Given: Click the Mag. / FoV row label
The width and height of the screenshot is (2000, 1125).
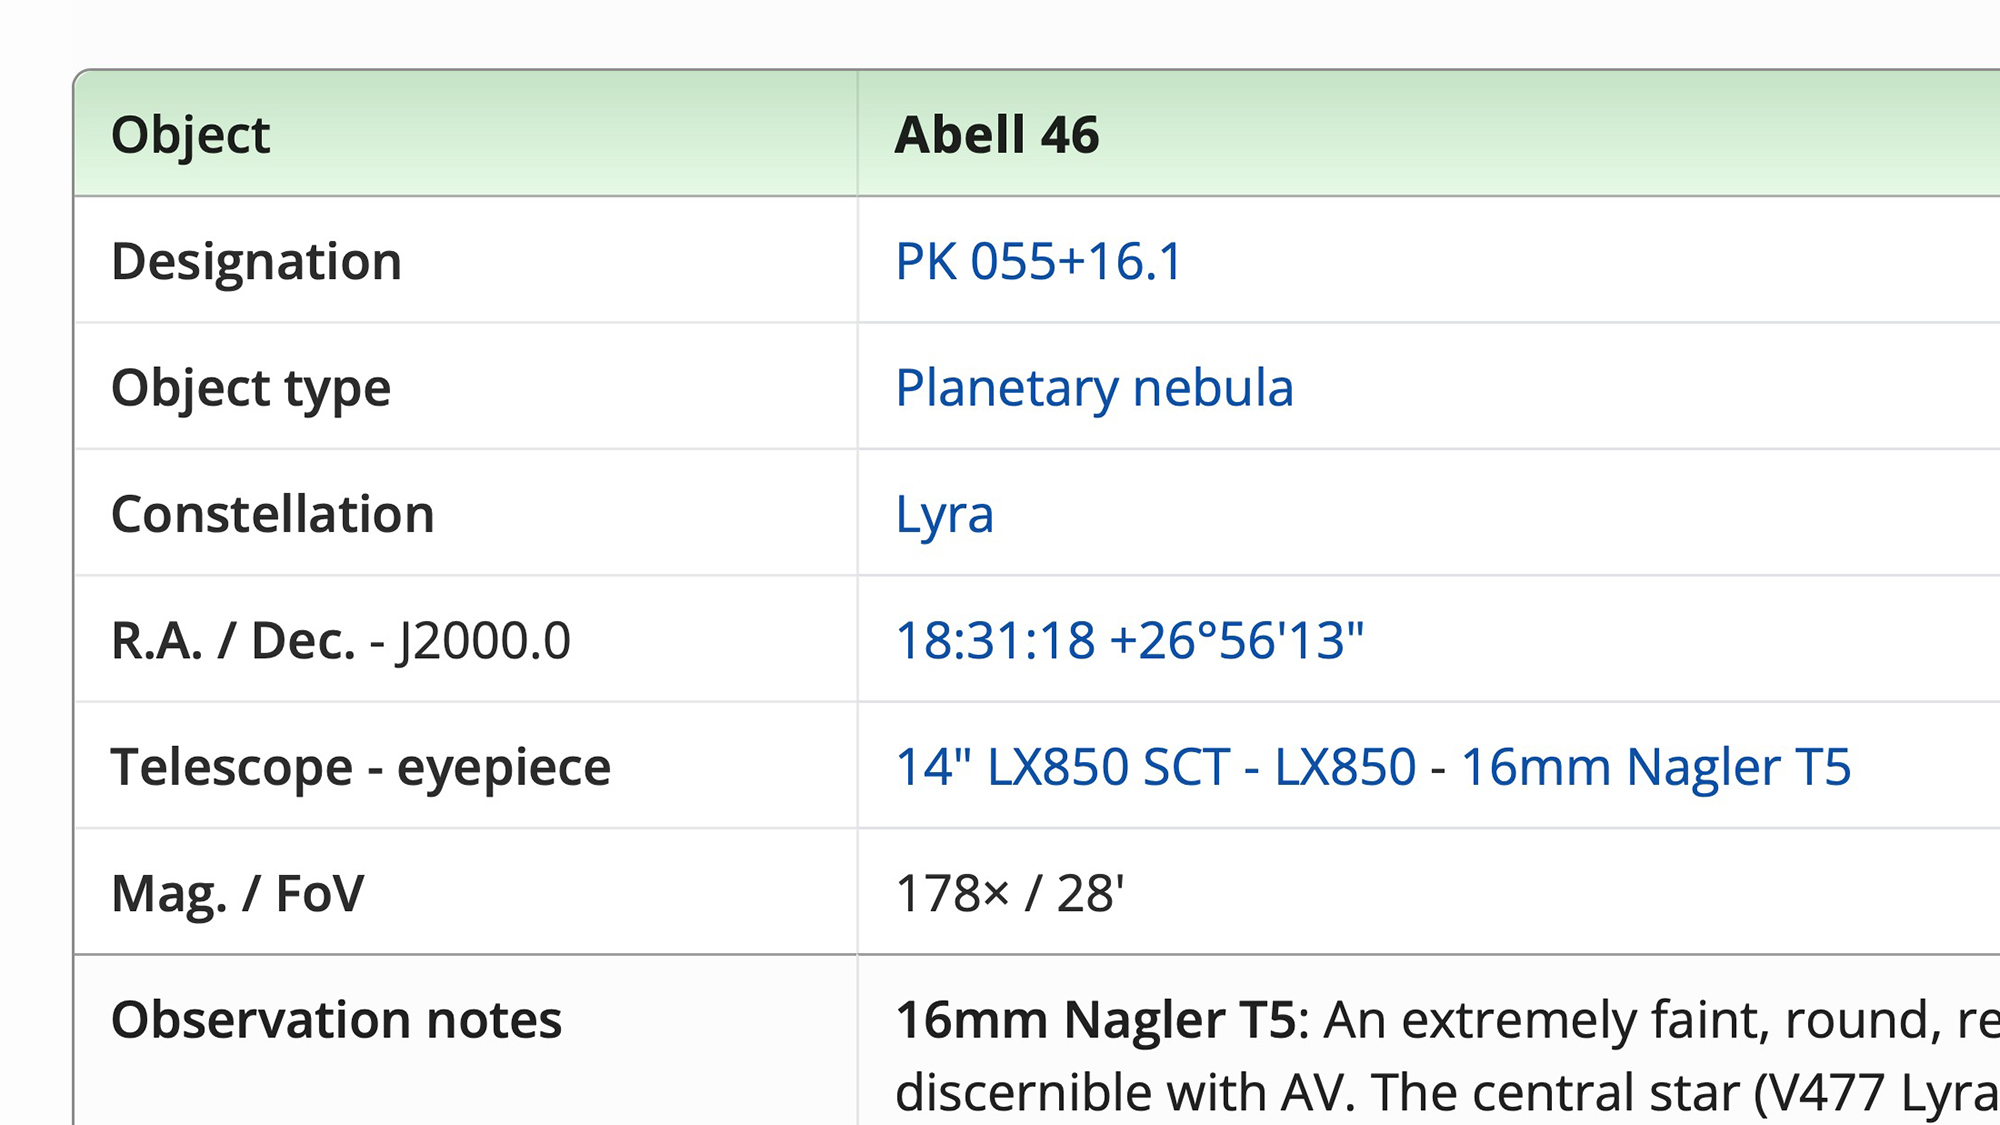Looking at the screenshot, I should [x=237, y=894].
